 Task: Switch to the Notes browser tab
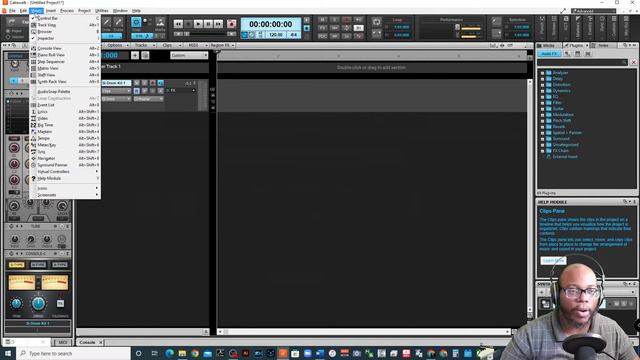point(603,45)
